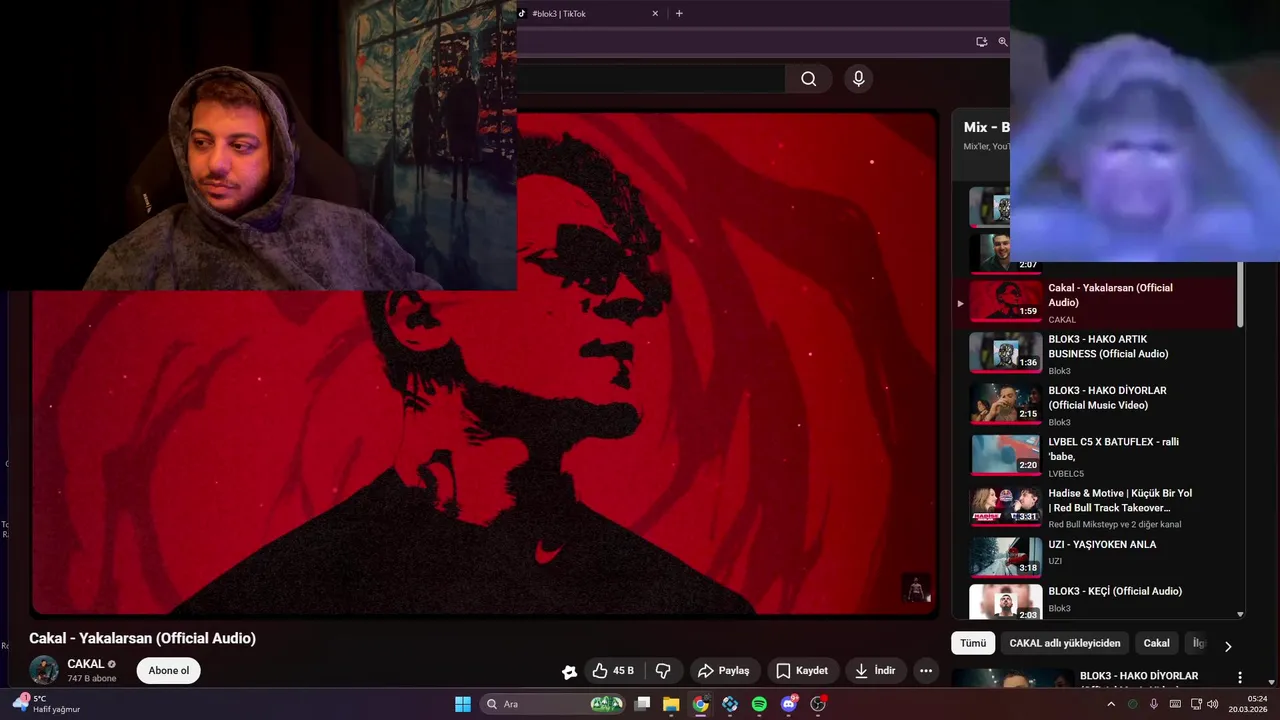1280x720 pixels.
Task: Open the 2:07 video thumbnail in the mix list
Action: pyautogui.click(x=1006, y=252)
